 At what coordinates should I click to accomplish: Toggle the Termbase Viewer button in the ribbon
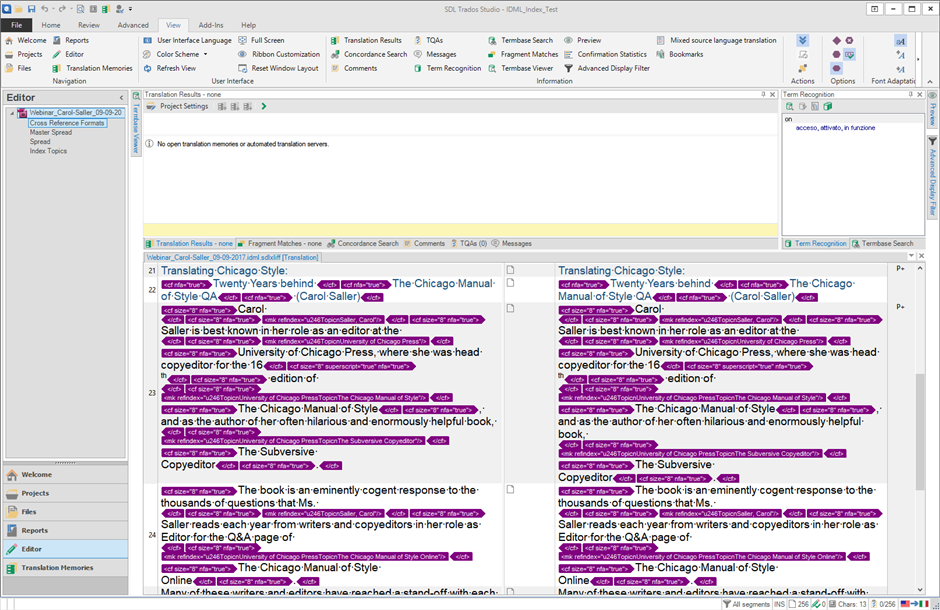[520, 68]
